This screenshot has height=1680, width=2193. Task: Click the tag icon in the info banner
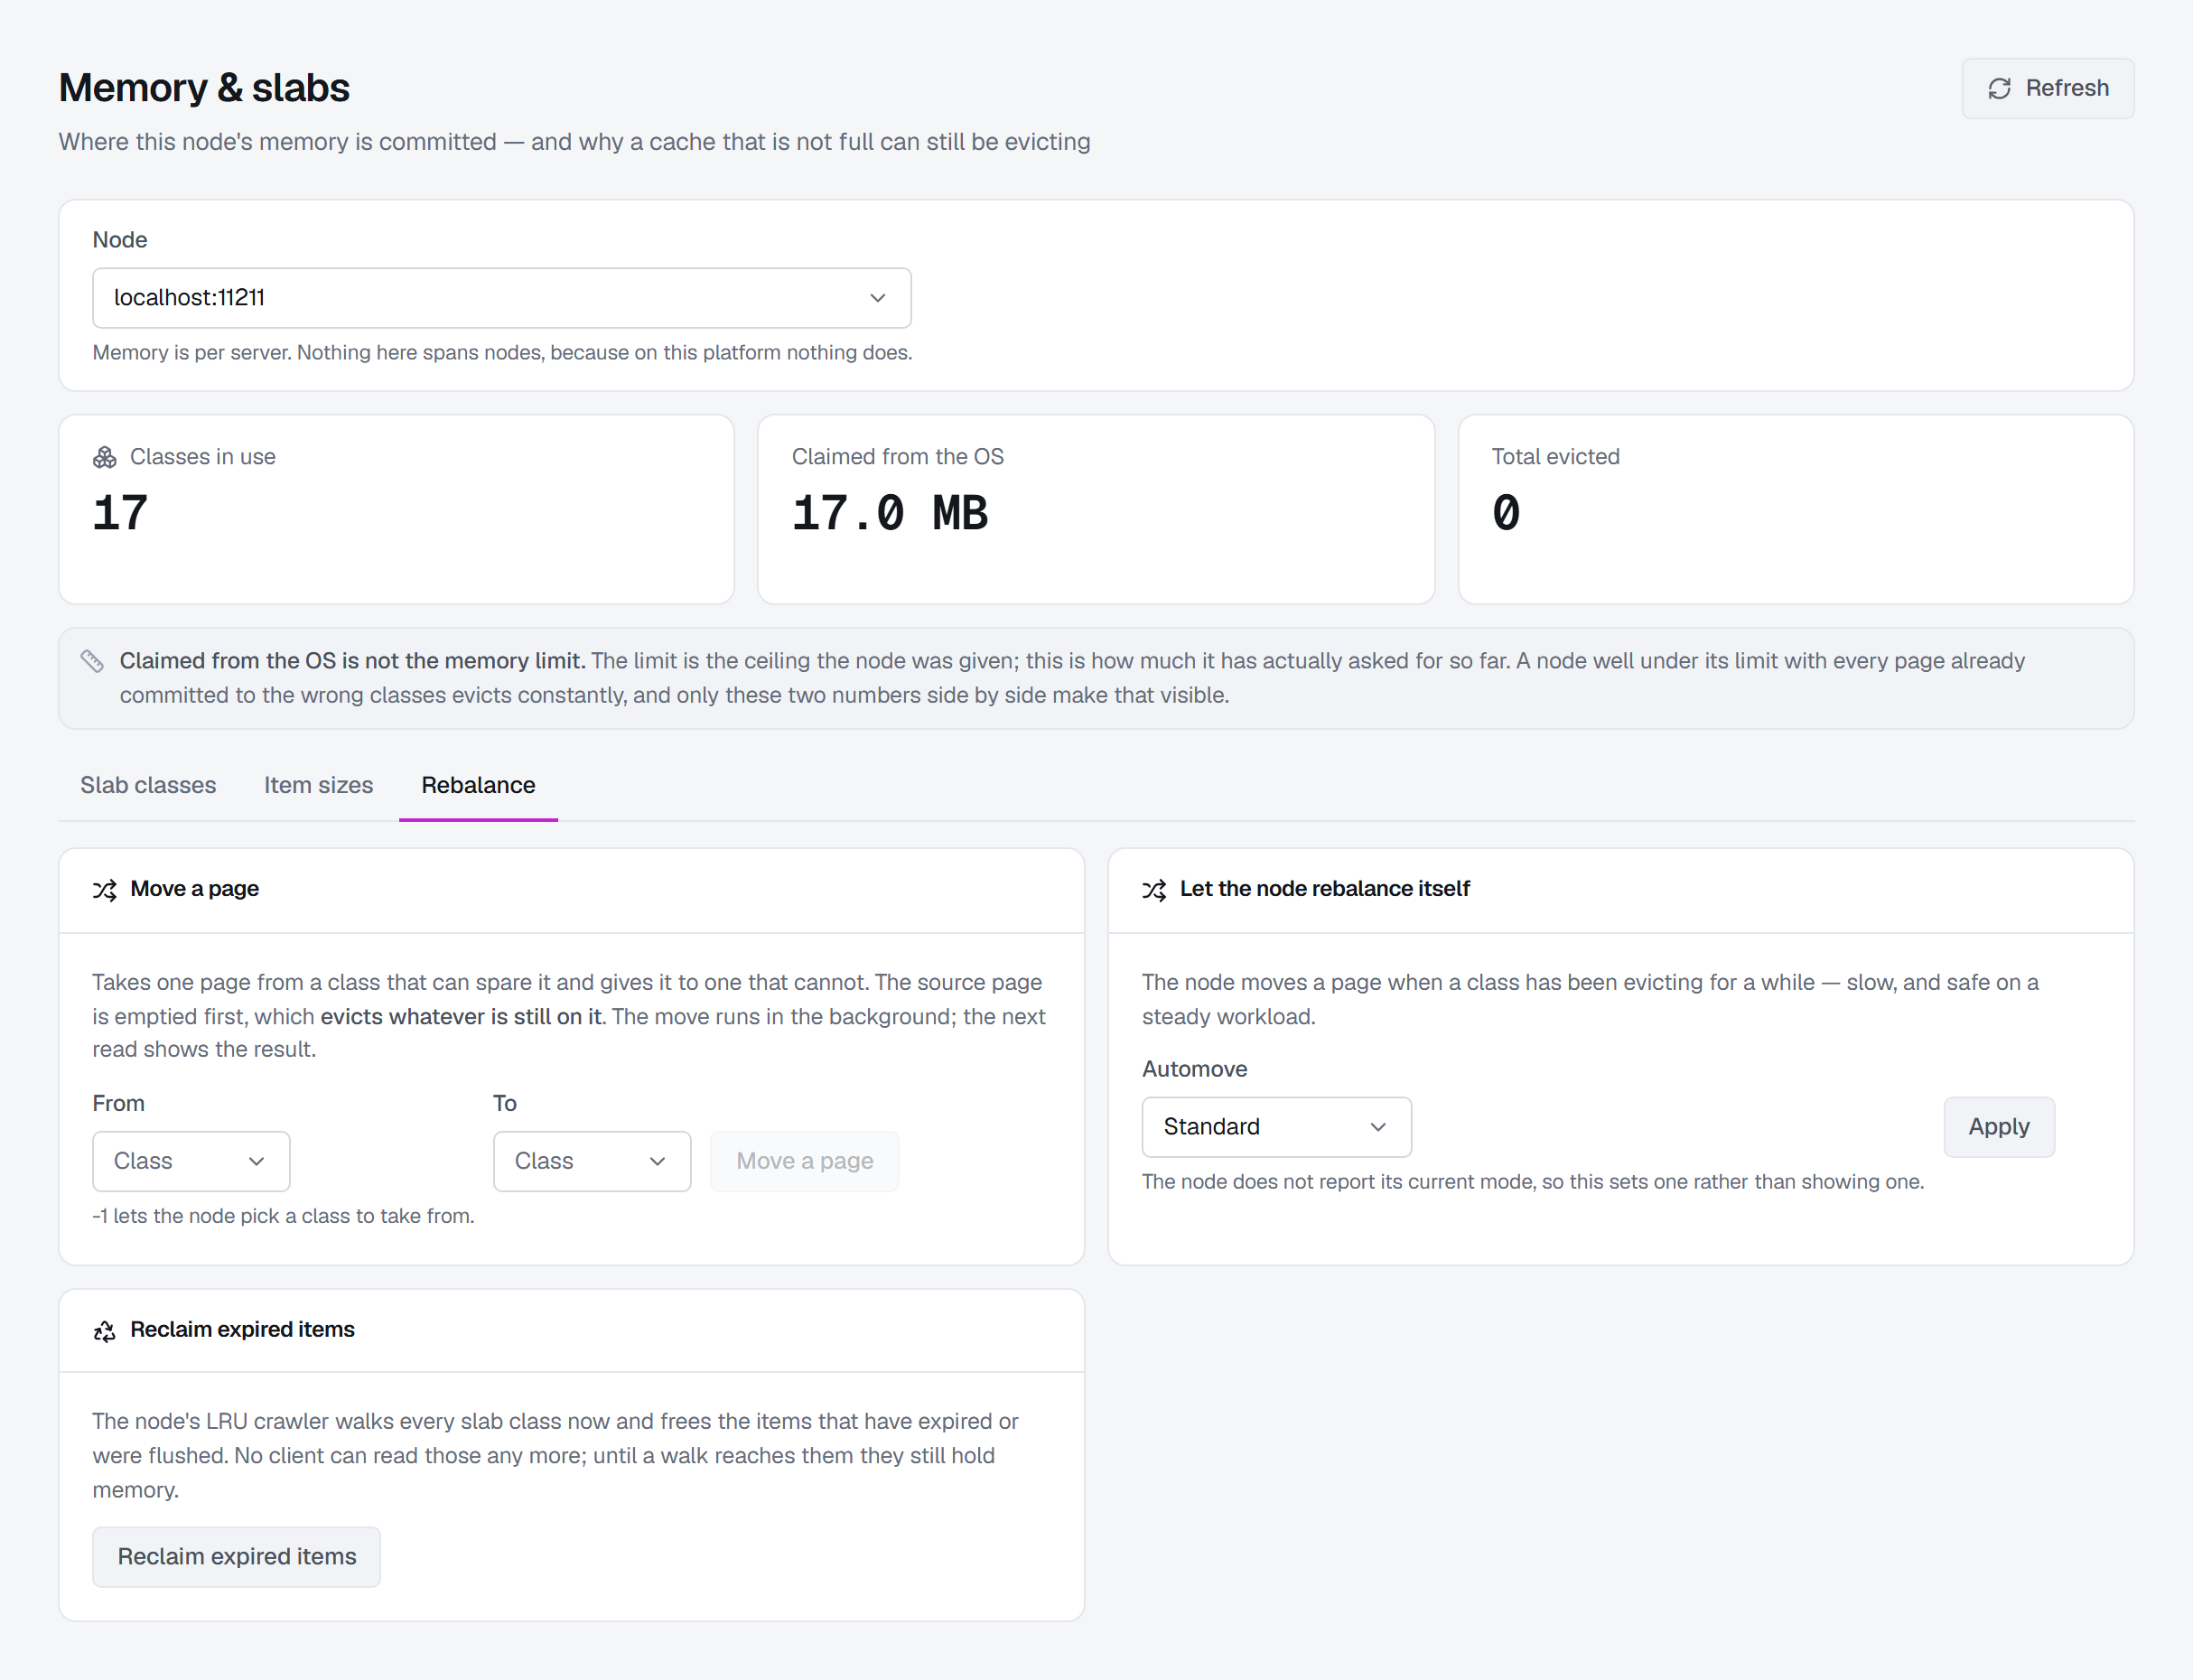[x=92, y=661]
